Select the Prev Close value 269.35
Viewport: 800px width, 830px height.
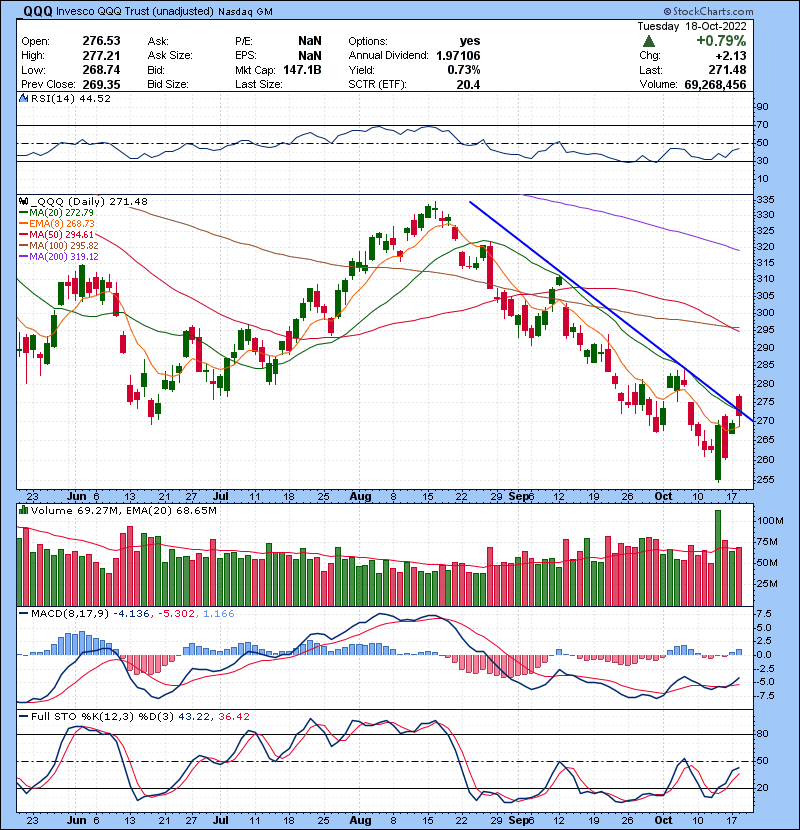point(101,84)
